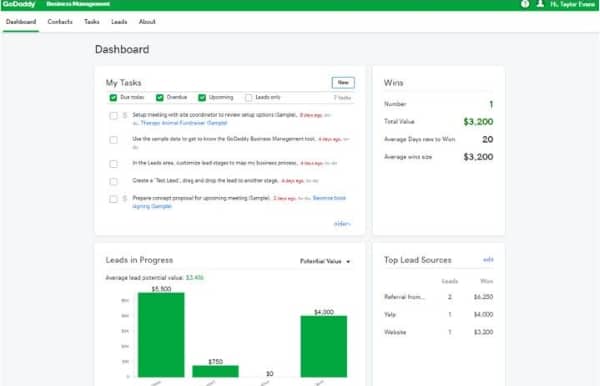Toggle the Upcoming filter checkbox

pyautogui.click(x=202, y=98)
